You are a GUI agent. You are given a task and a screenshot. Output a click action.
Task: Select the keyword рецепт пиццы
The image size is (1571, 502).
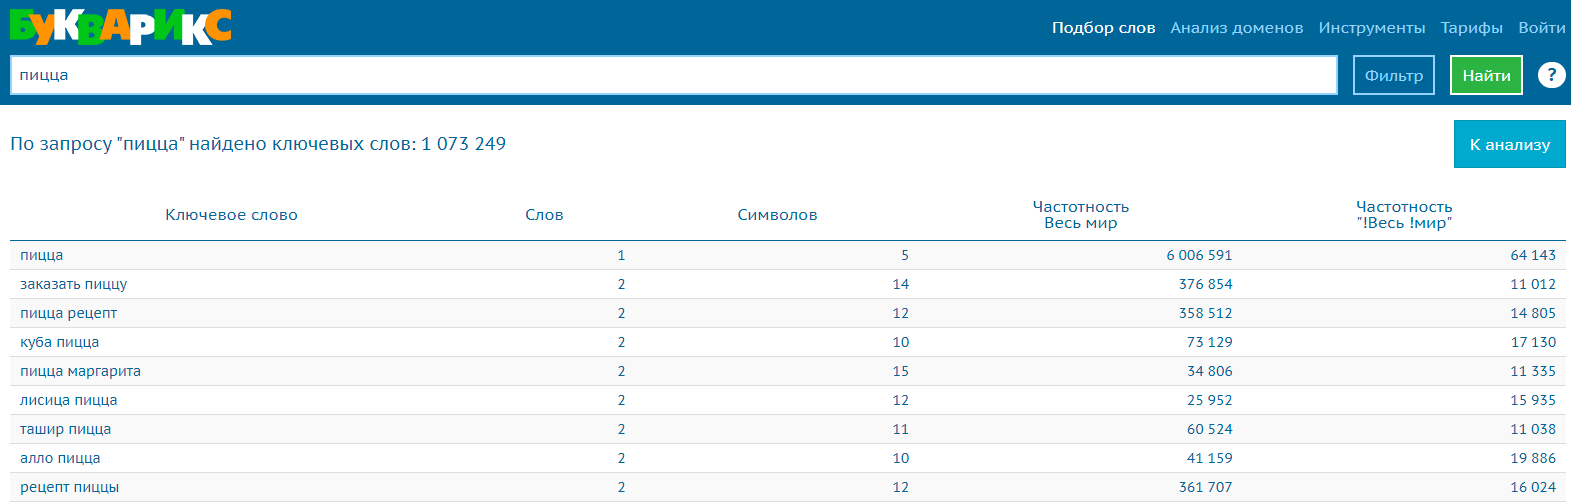(x=69, y=487)
